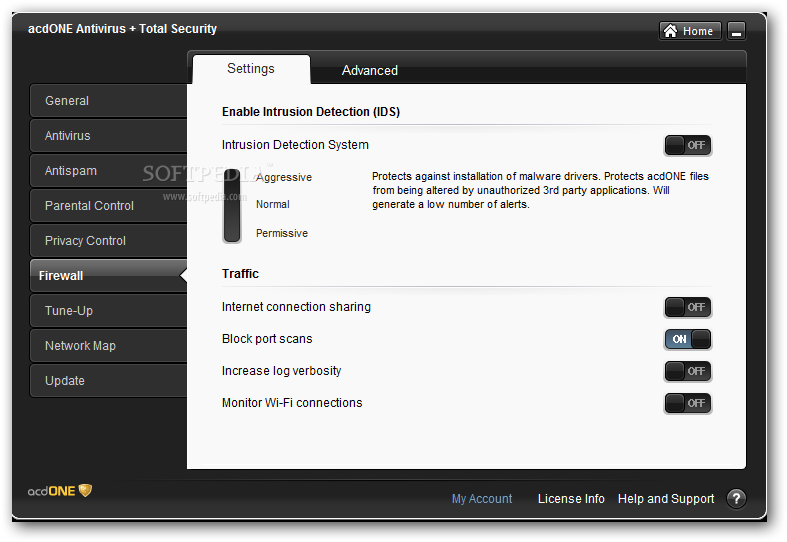Viewport: 787px width, 542px height.
Task: Click the Enable Intrusion Detection (IDS) heading
Action: tap(311, 111)
